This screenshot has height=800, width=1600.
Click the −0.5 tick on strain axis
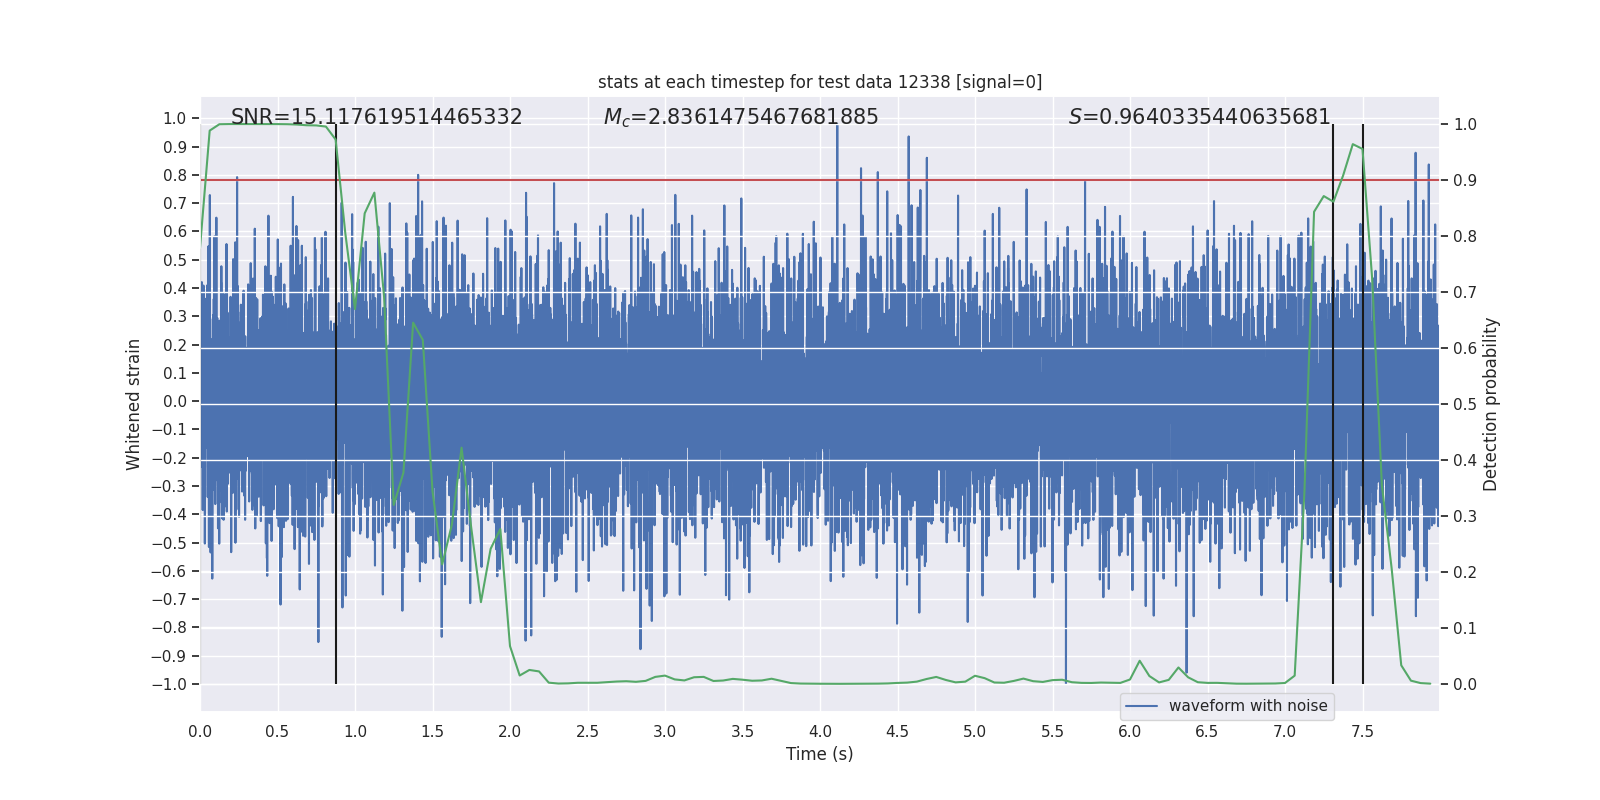click(169, 543)
